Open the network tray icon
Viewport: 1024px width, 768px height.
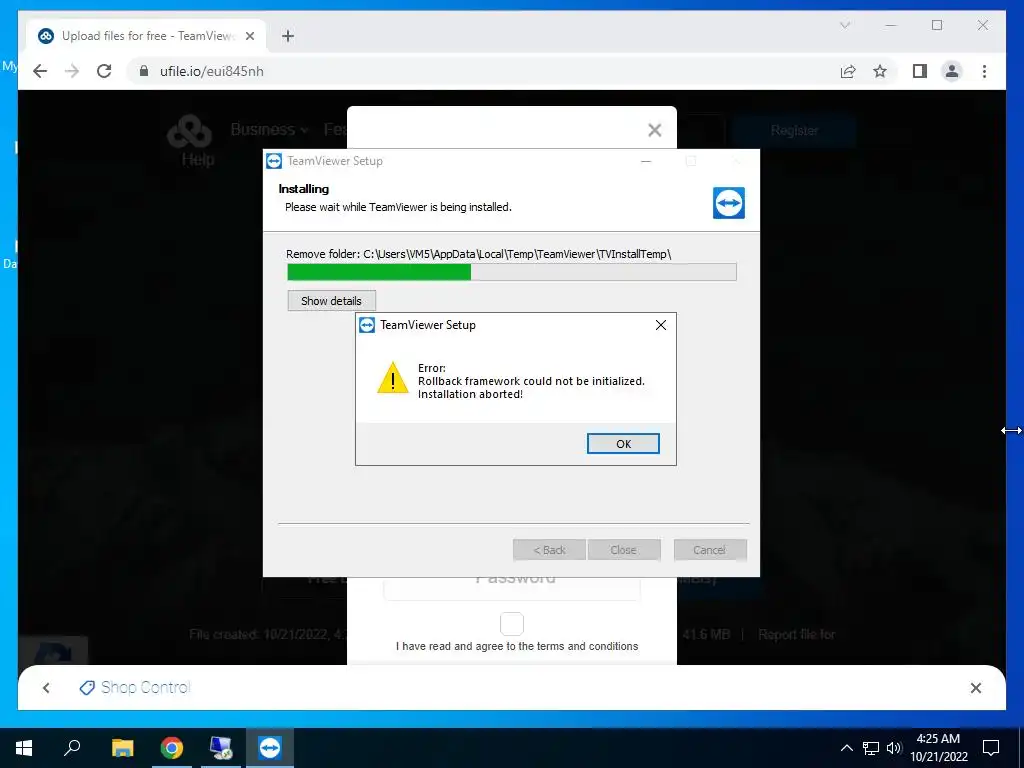click(871, 748)
